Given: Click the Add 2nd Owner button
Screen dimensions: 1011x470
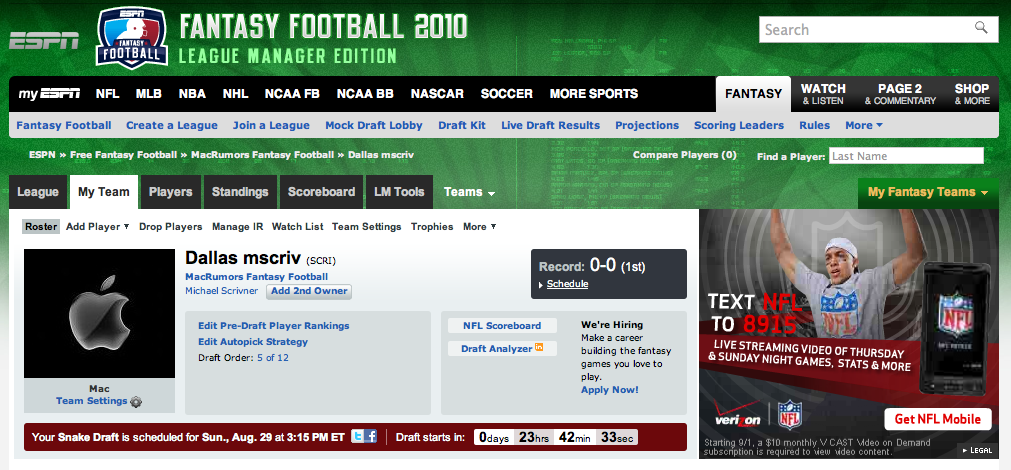Looking at the screenshot, I should click(x=309, y=291).
